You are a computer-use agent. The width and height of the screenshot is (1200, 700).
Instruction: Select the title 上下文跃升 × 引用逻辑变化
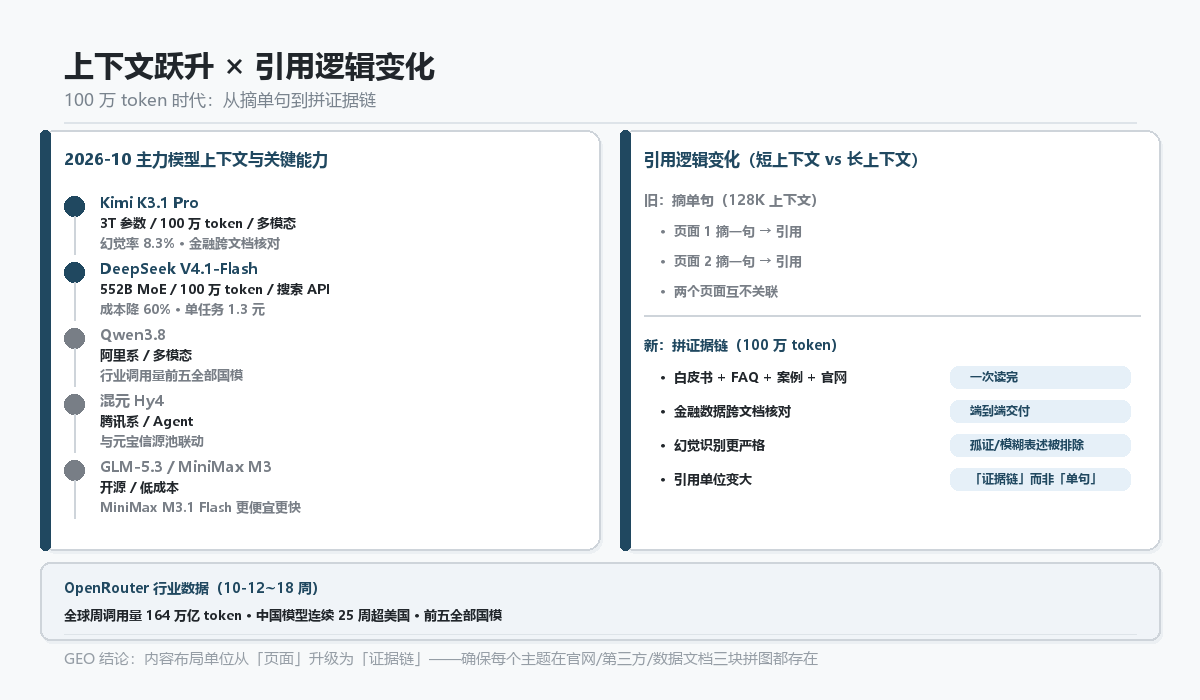(249, 67)
